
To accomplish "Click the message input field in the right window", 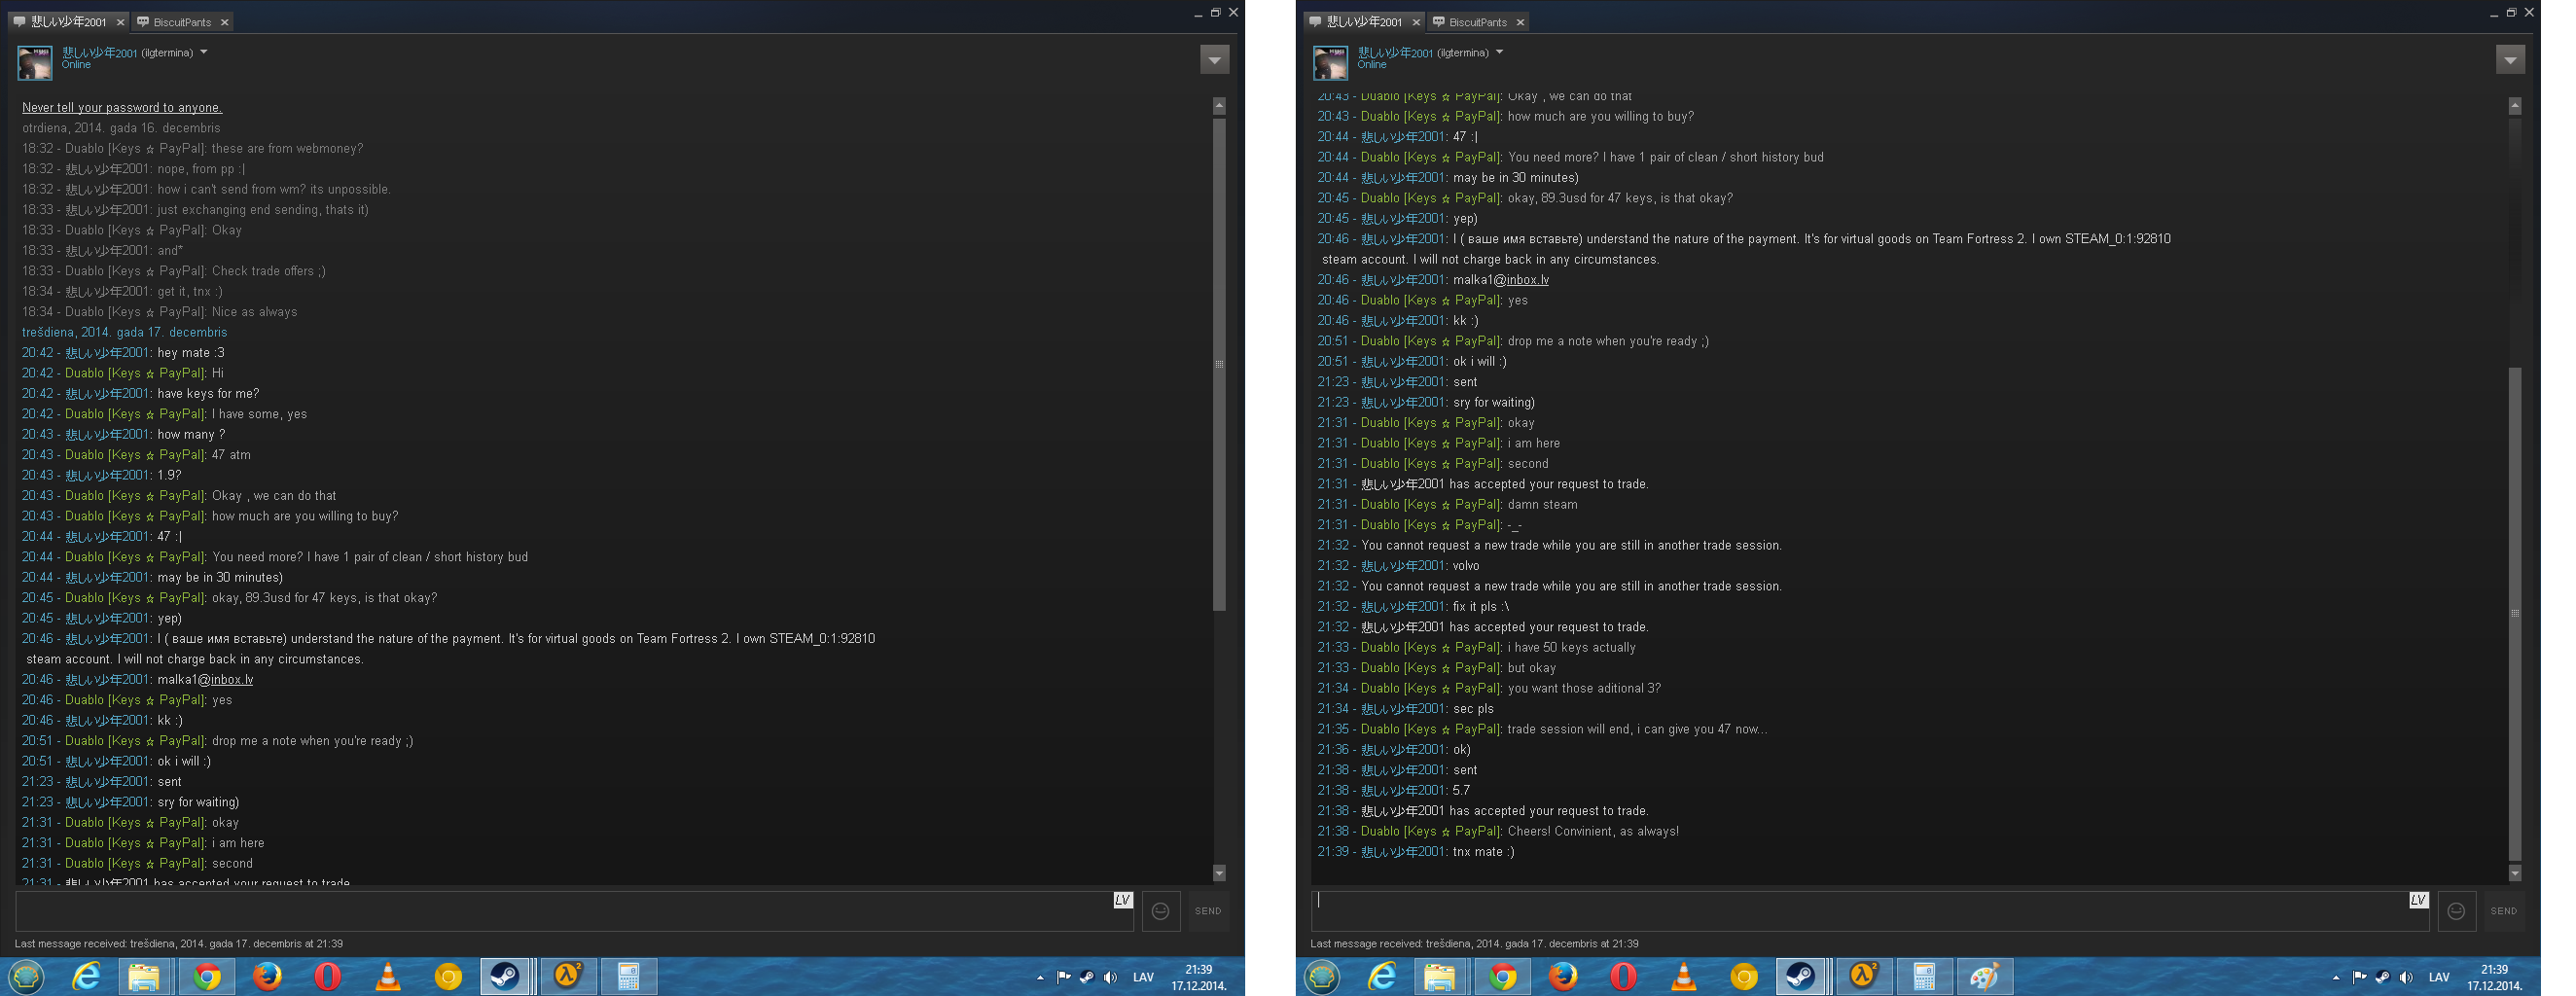I will 1860,911.
